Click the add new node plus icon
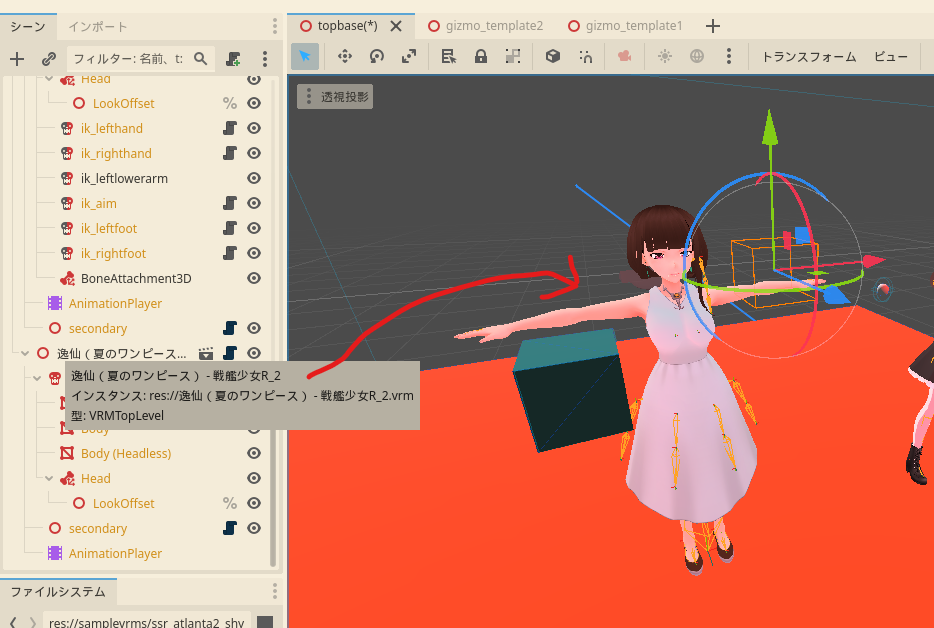This screenshot has width=934, height=628. (x=17, y=59)
